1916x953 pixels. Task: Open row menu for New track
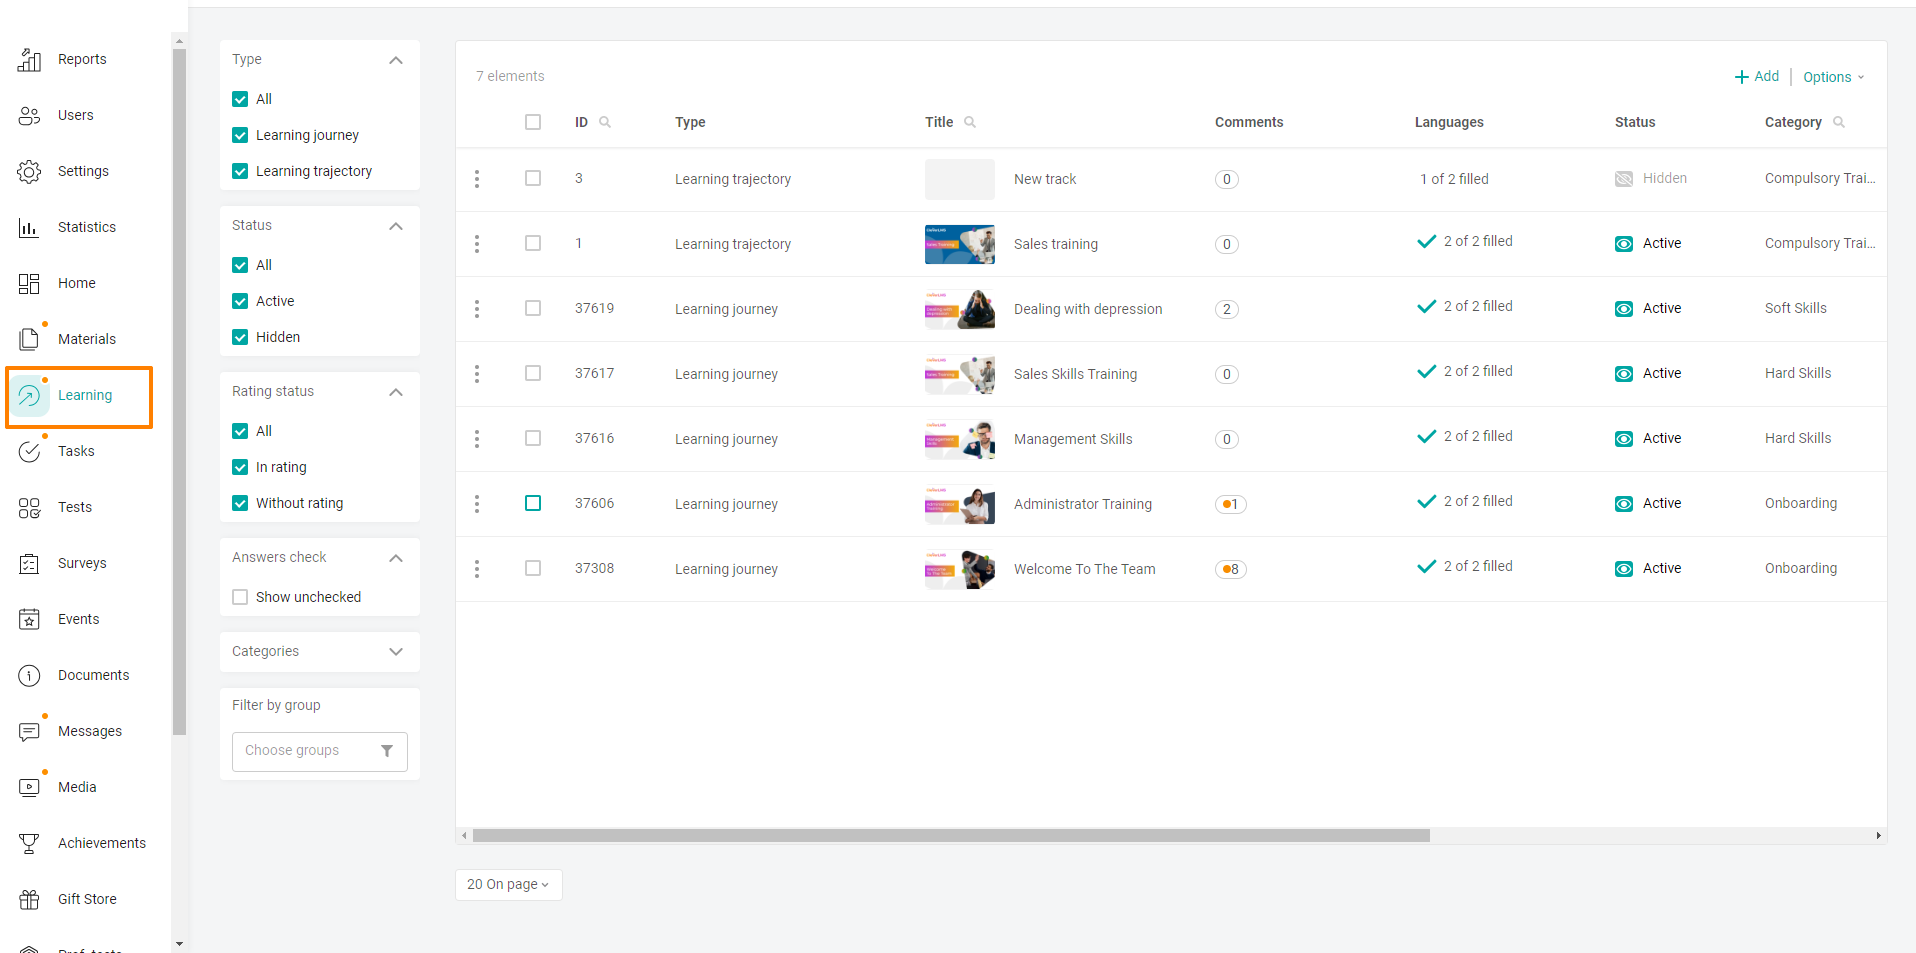tap(477, 179)
